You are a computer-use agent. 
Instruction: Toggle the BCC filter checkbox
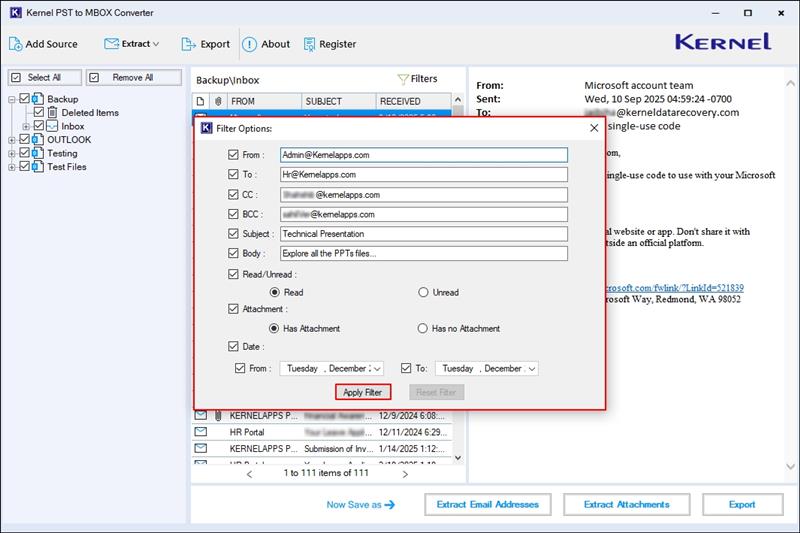pos(233,214)
